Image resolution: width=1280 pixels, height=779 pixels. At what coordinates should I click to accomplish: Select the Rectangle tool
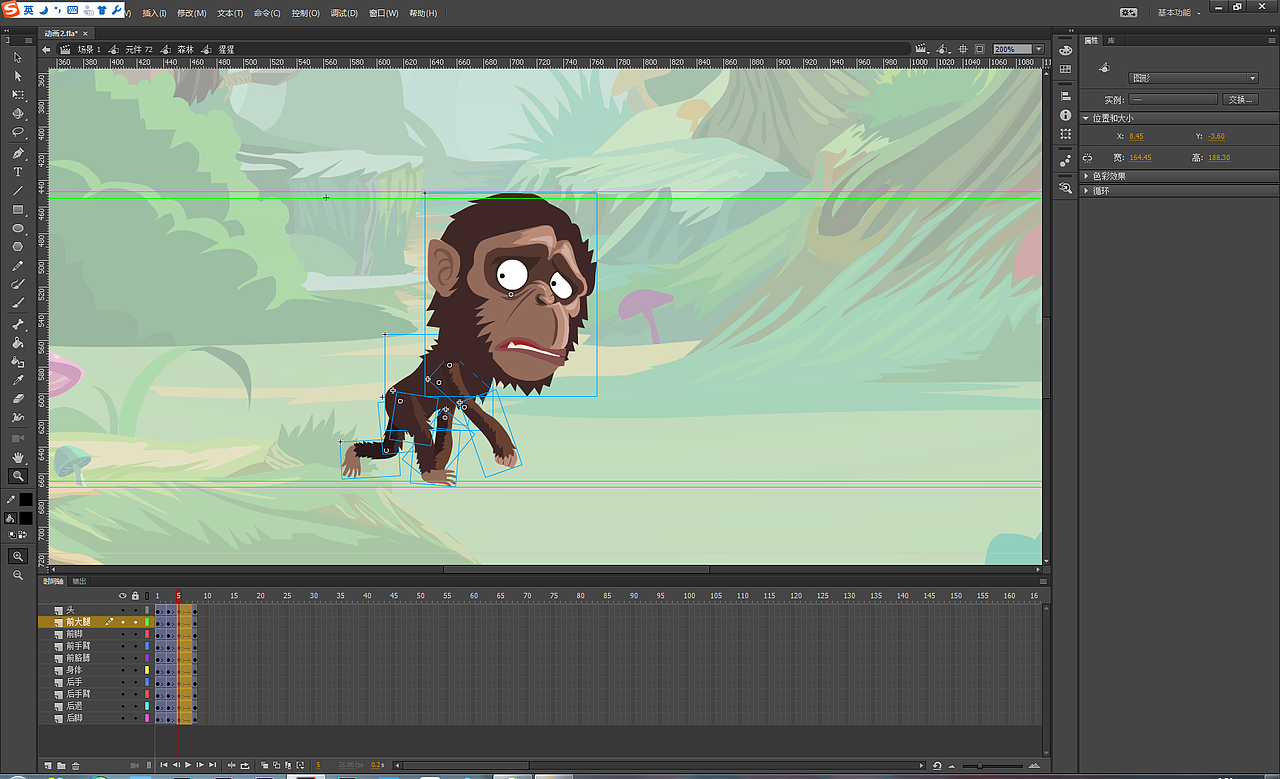pyautogui.click(x=18, y=210)
